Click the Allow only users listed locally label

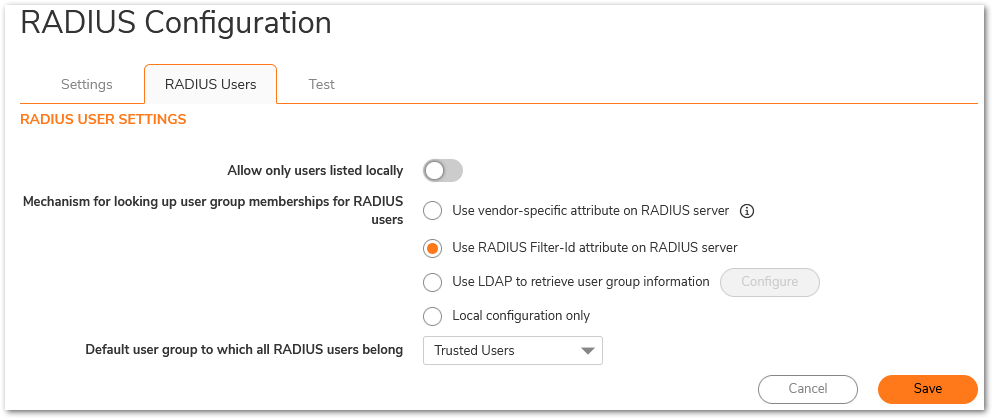pyautogui.click(x=315, y=171)
